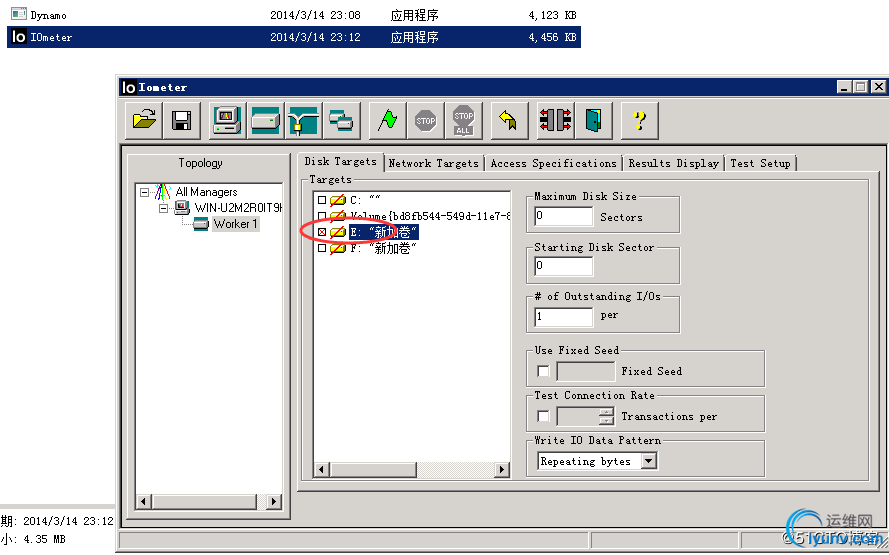Increase Transactions per connection spinner up

click(607, 412)
